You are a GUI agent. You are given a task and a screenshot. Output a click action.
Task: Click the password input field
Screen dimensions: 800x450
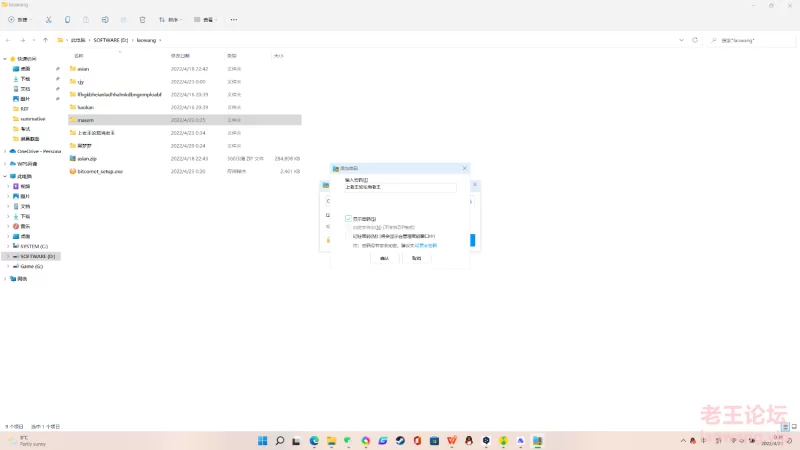pyautogui.click(x=400, y=187)
